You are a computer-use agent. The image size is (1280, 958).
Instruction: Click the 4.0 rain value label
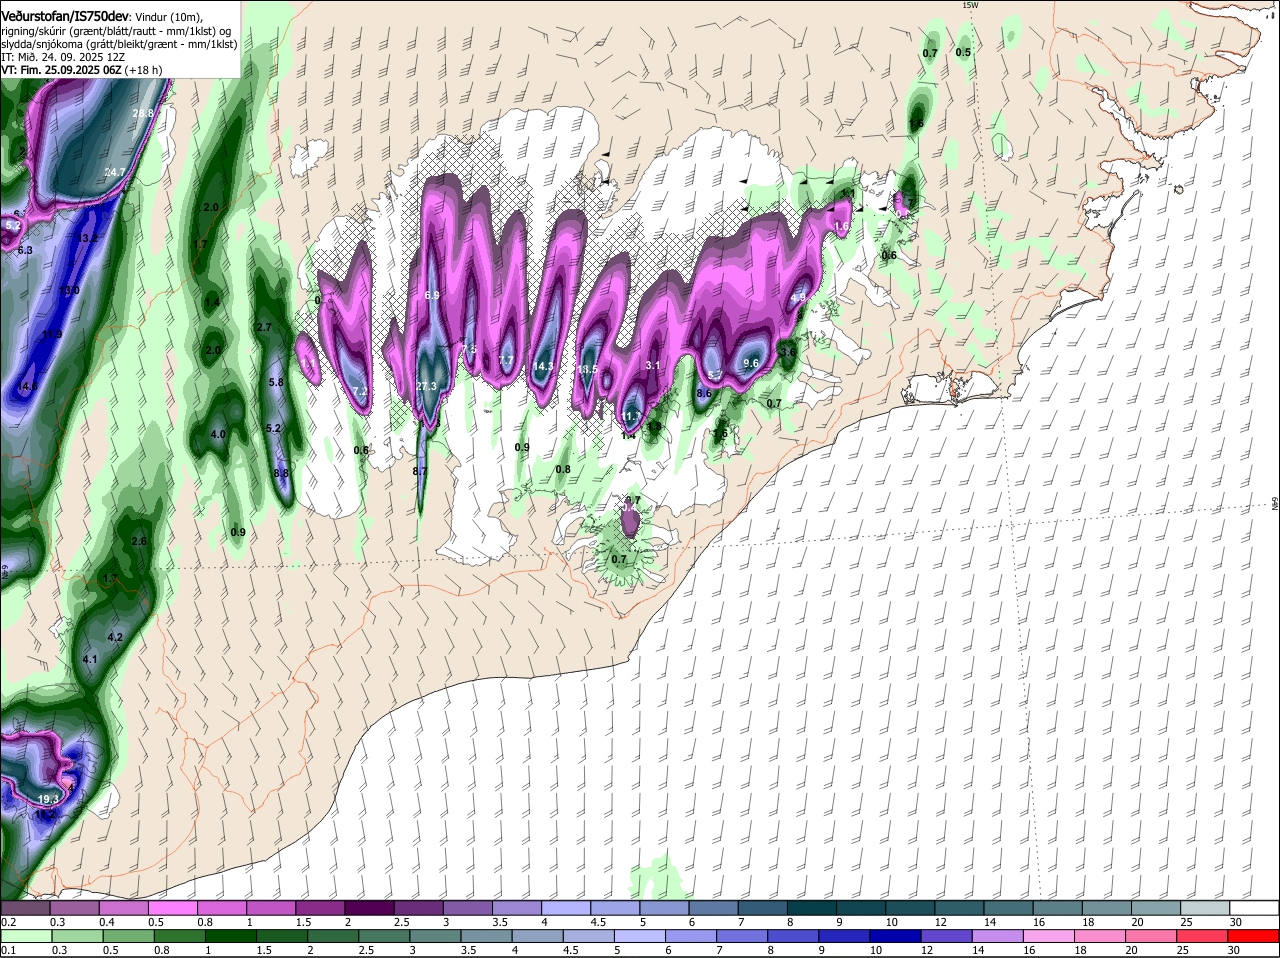pos(218,435)
